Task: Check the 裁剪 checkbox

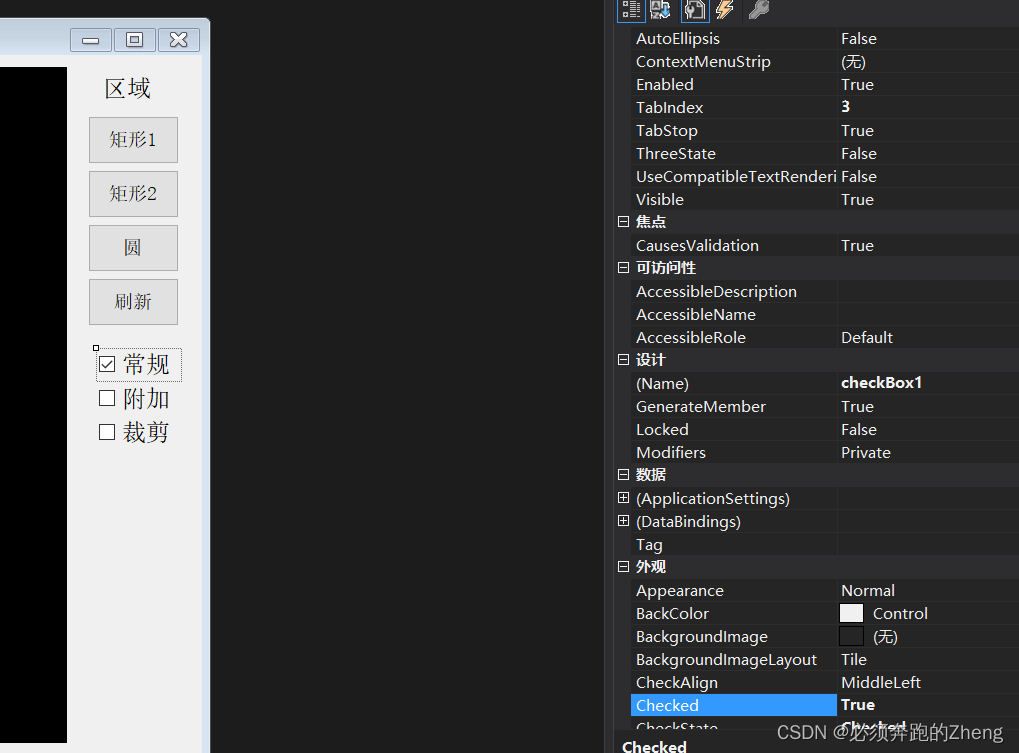Action: 107,432
